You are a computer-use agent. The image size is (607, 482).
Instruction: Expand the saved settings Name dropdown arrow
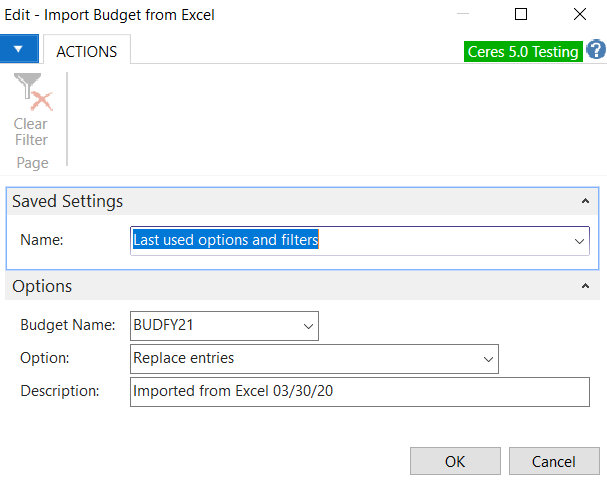(579, 241)
